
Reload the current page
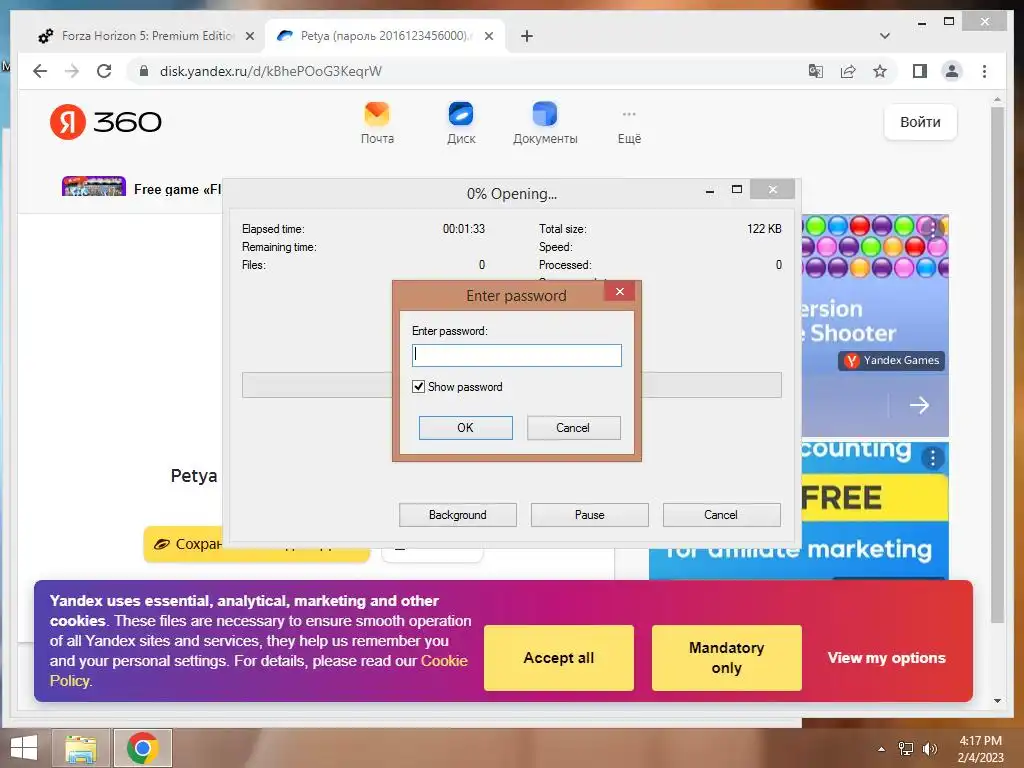104,71
